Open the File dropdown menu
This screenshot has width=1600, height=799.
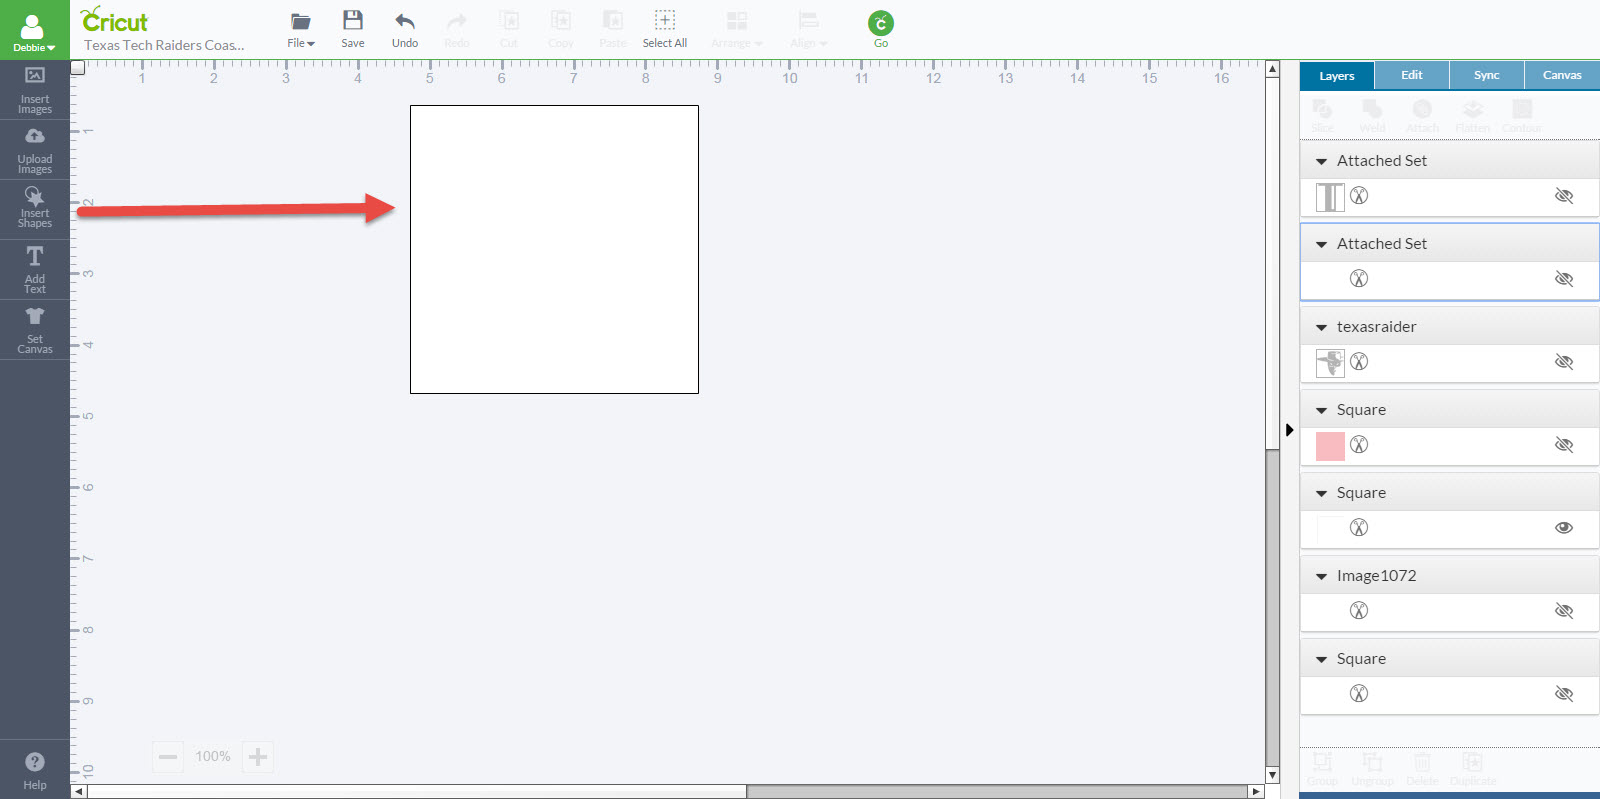click(x=300, y=29)
